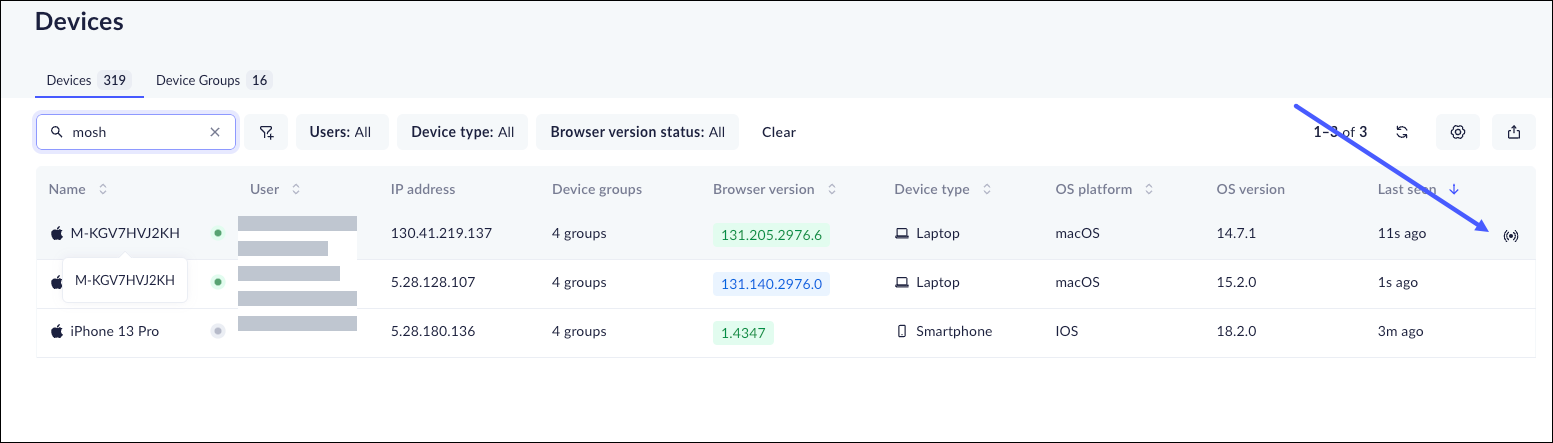The image size is (1553, 443).
Task: Click into the search input containing mosh
Action: pos(135,132)
